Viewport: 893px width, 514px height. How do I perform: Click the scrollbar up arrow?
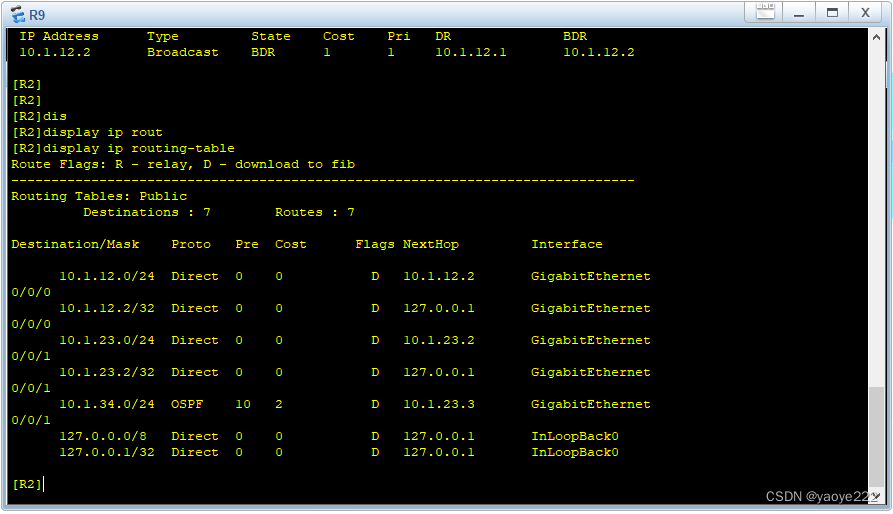(876, 38)
